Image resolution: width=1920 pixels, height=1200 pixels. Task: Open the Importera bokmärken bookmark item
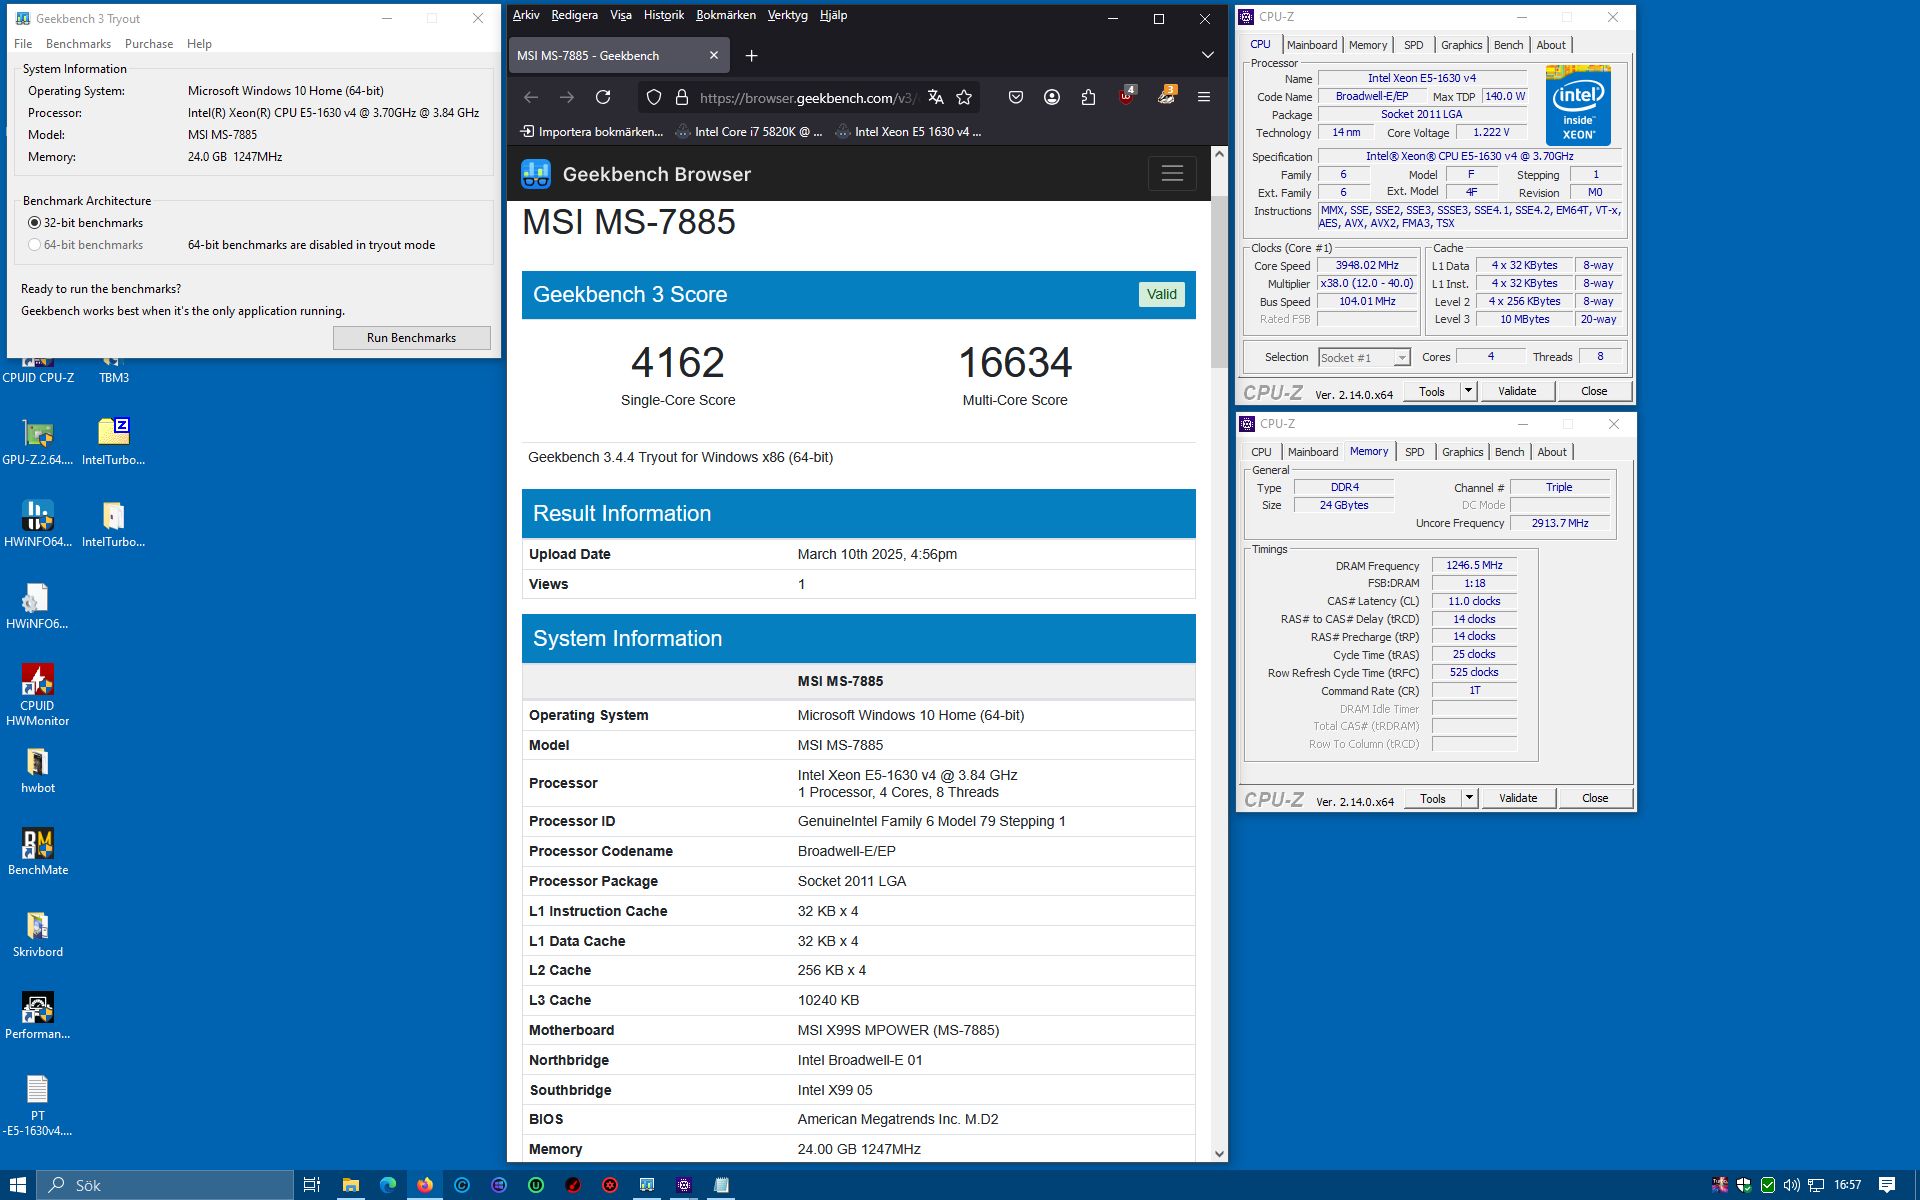(591, 131)
